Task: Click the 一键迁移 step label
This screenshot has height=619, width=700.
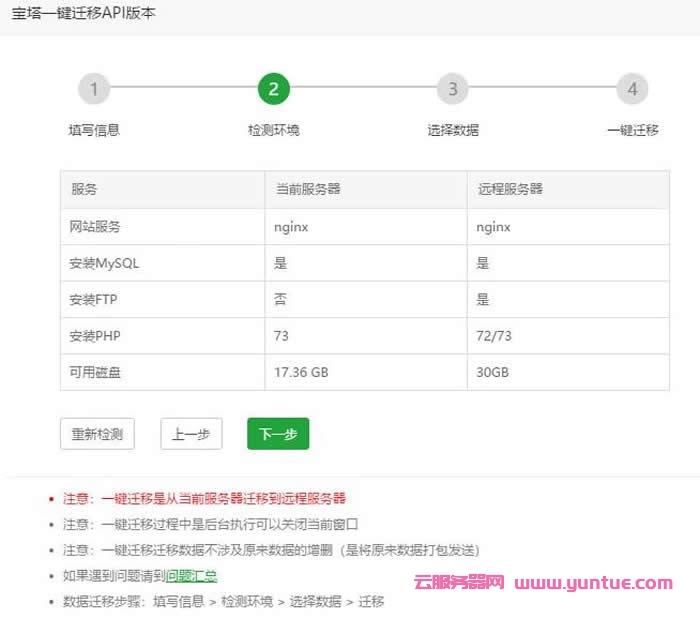Action: click(x=632, y=130)
